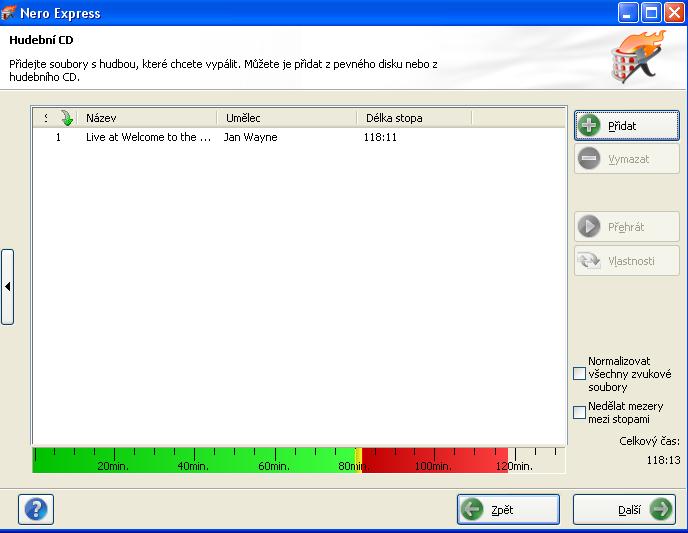
Task: Click the Nero burning logo in the header
Action: click(x=638, y=57)
